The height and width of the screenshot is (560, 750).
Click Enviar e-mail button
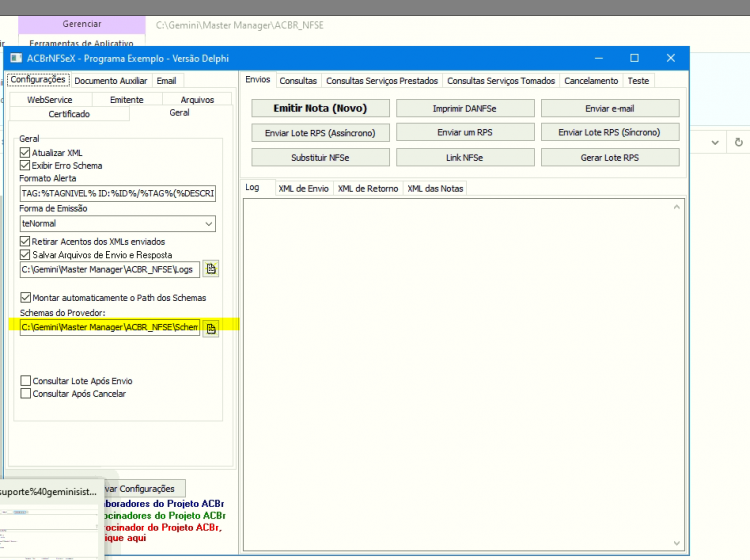click(x=610, y=109)
